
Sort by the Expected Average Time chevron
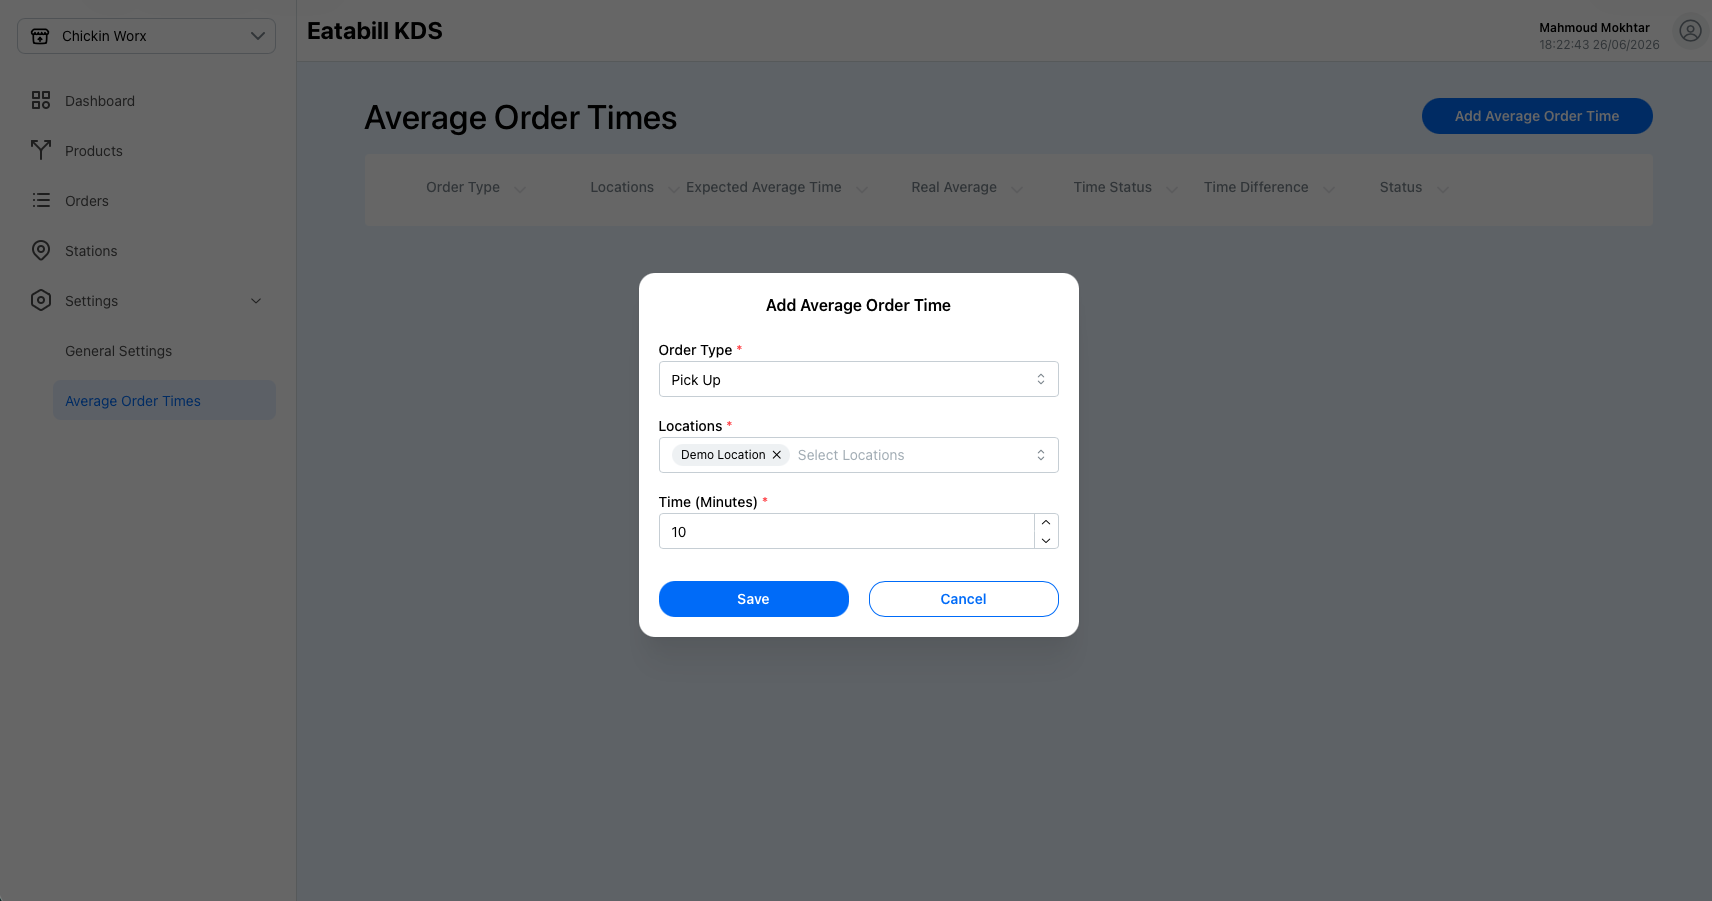(x=862, y=188)
